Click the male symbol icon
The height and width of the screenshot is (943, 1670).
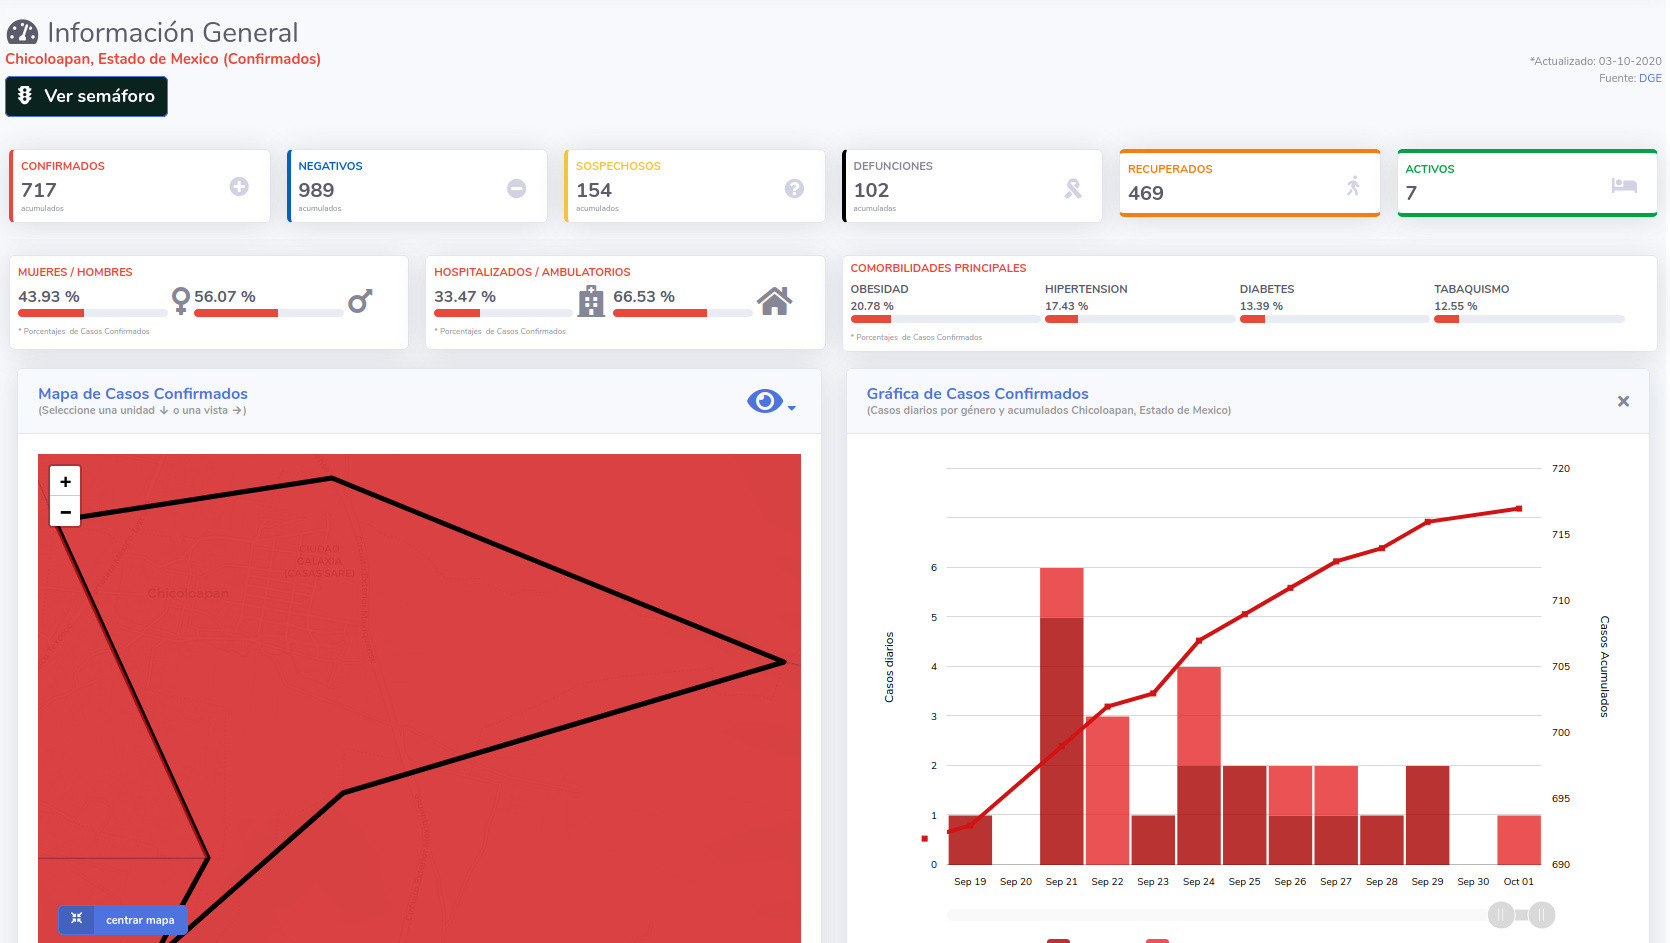click(360, 301)
